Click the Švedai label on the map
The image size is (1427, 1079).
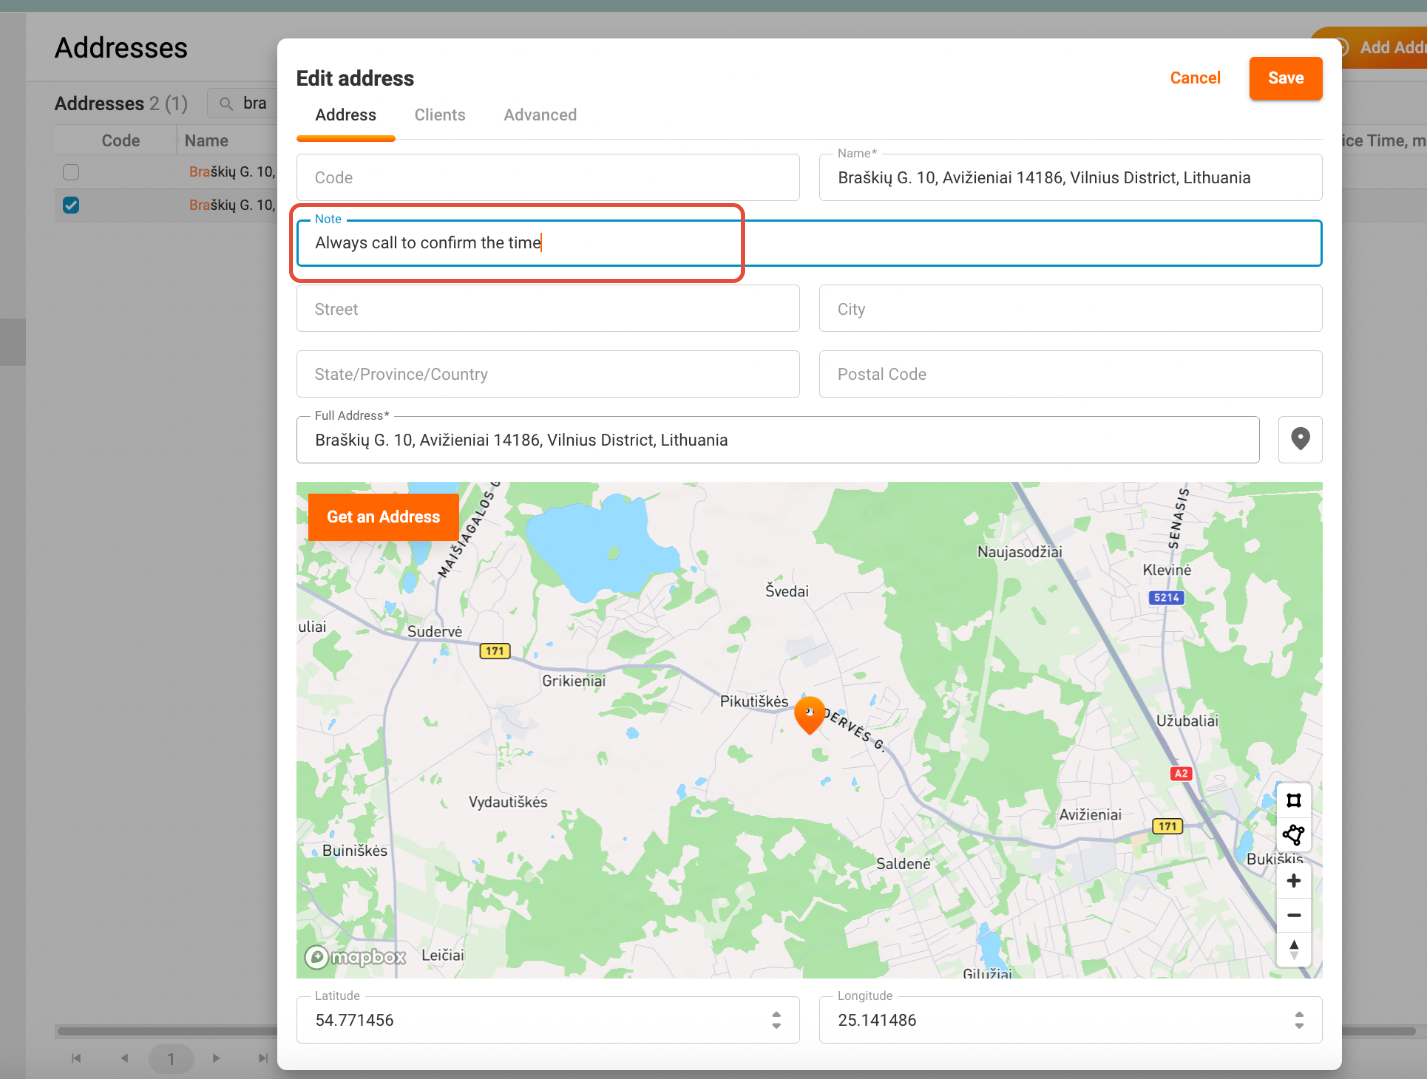pos(787,591)
